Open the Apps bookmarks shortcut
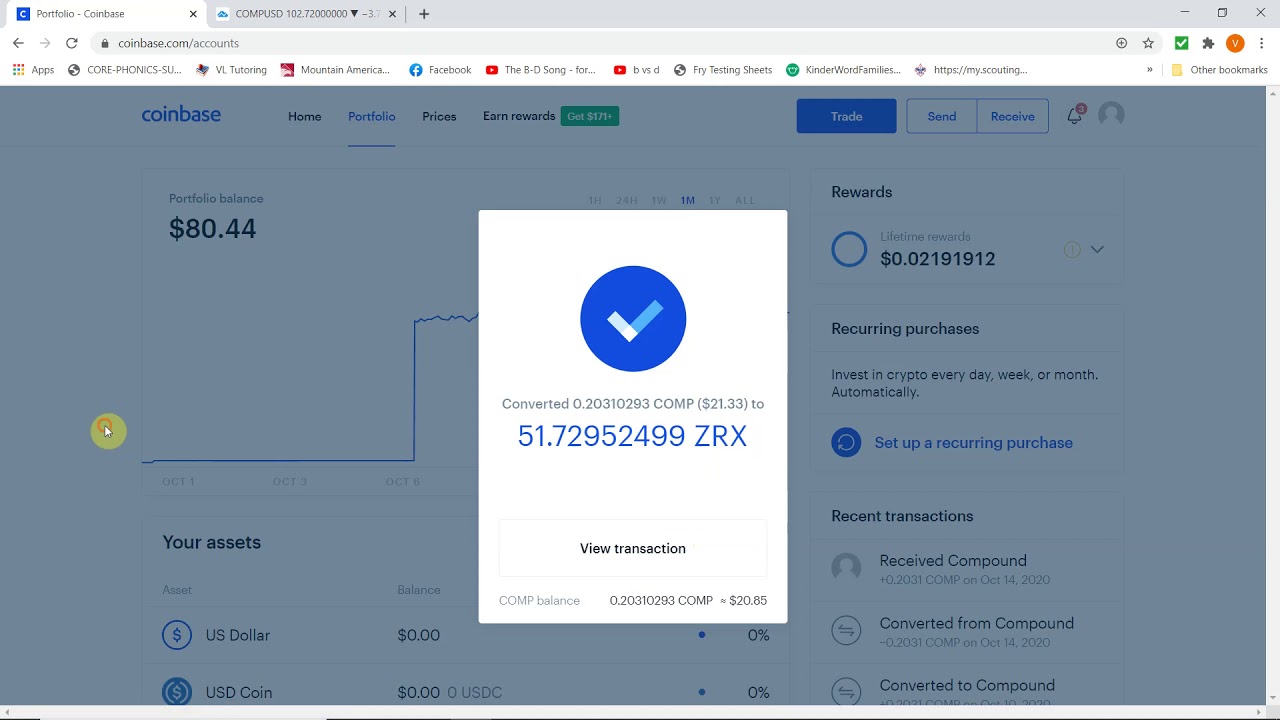The width and height of the screenshot is (1280, 720). point(34,70)
